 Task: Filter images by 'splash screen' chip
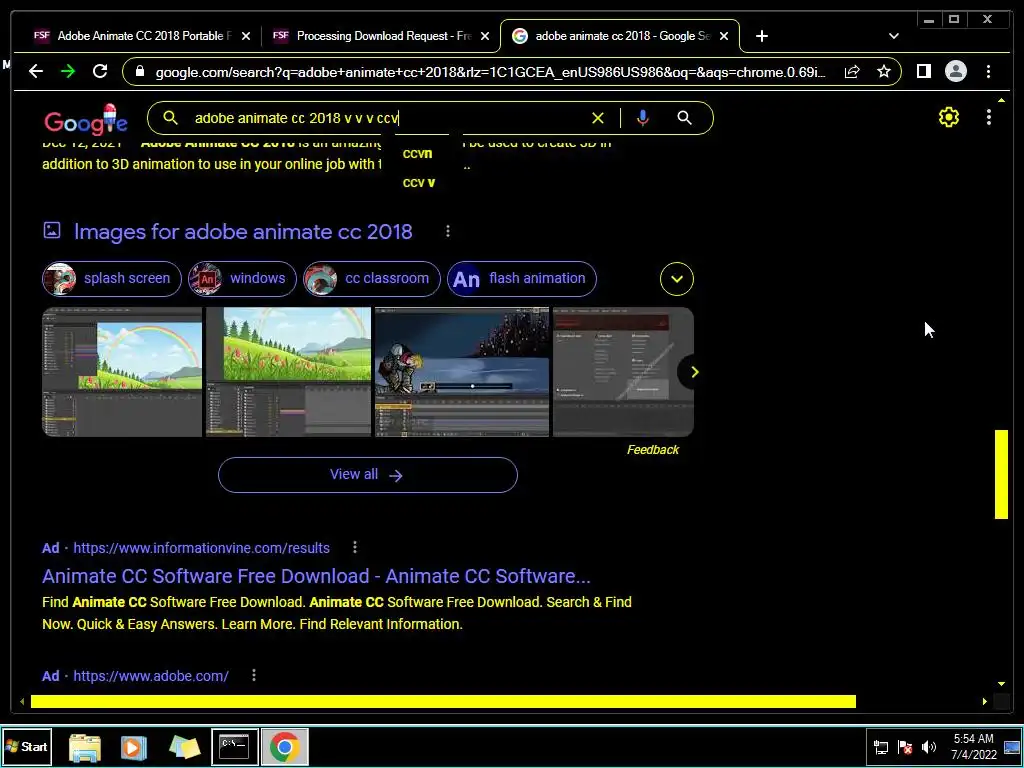(112, 279)
